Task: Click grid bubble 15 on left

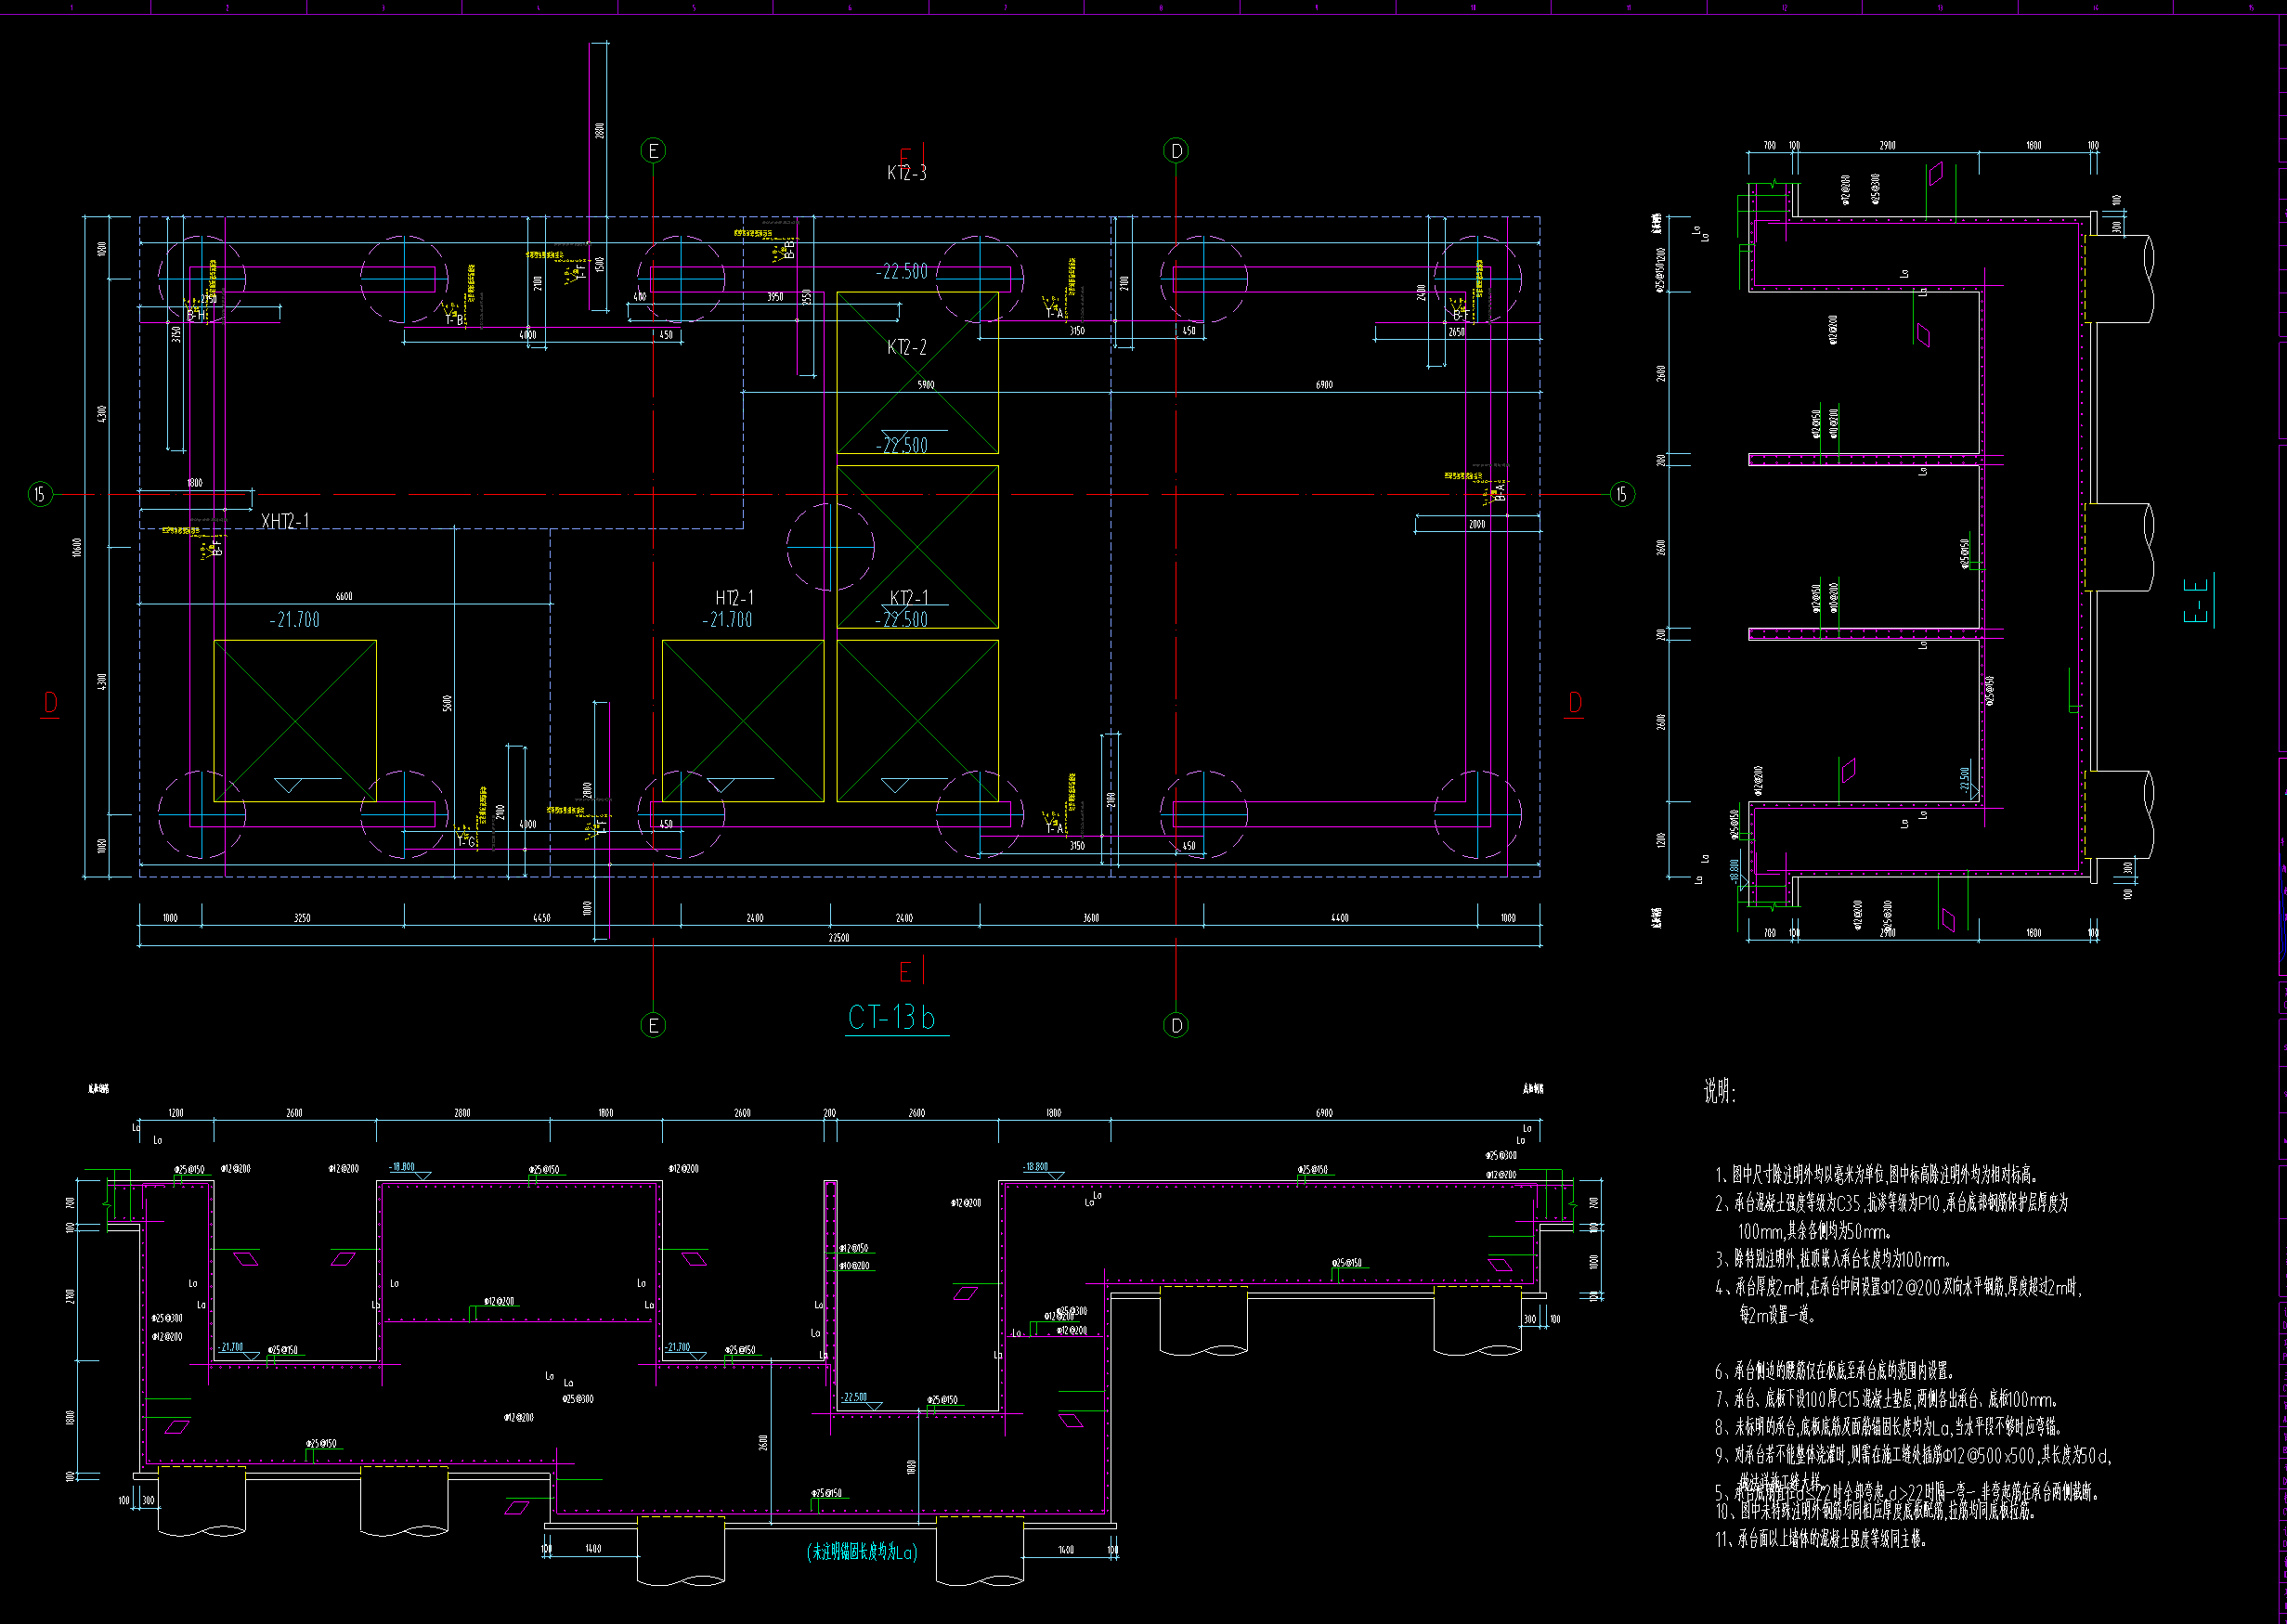Action: 40,494
